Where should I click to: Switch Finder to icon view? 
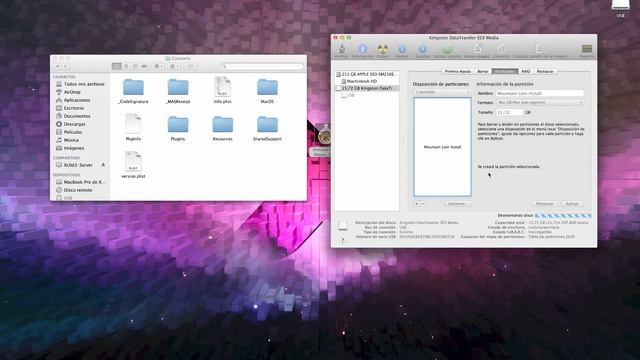(x=117, y=66)
